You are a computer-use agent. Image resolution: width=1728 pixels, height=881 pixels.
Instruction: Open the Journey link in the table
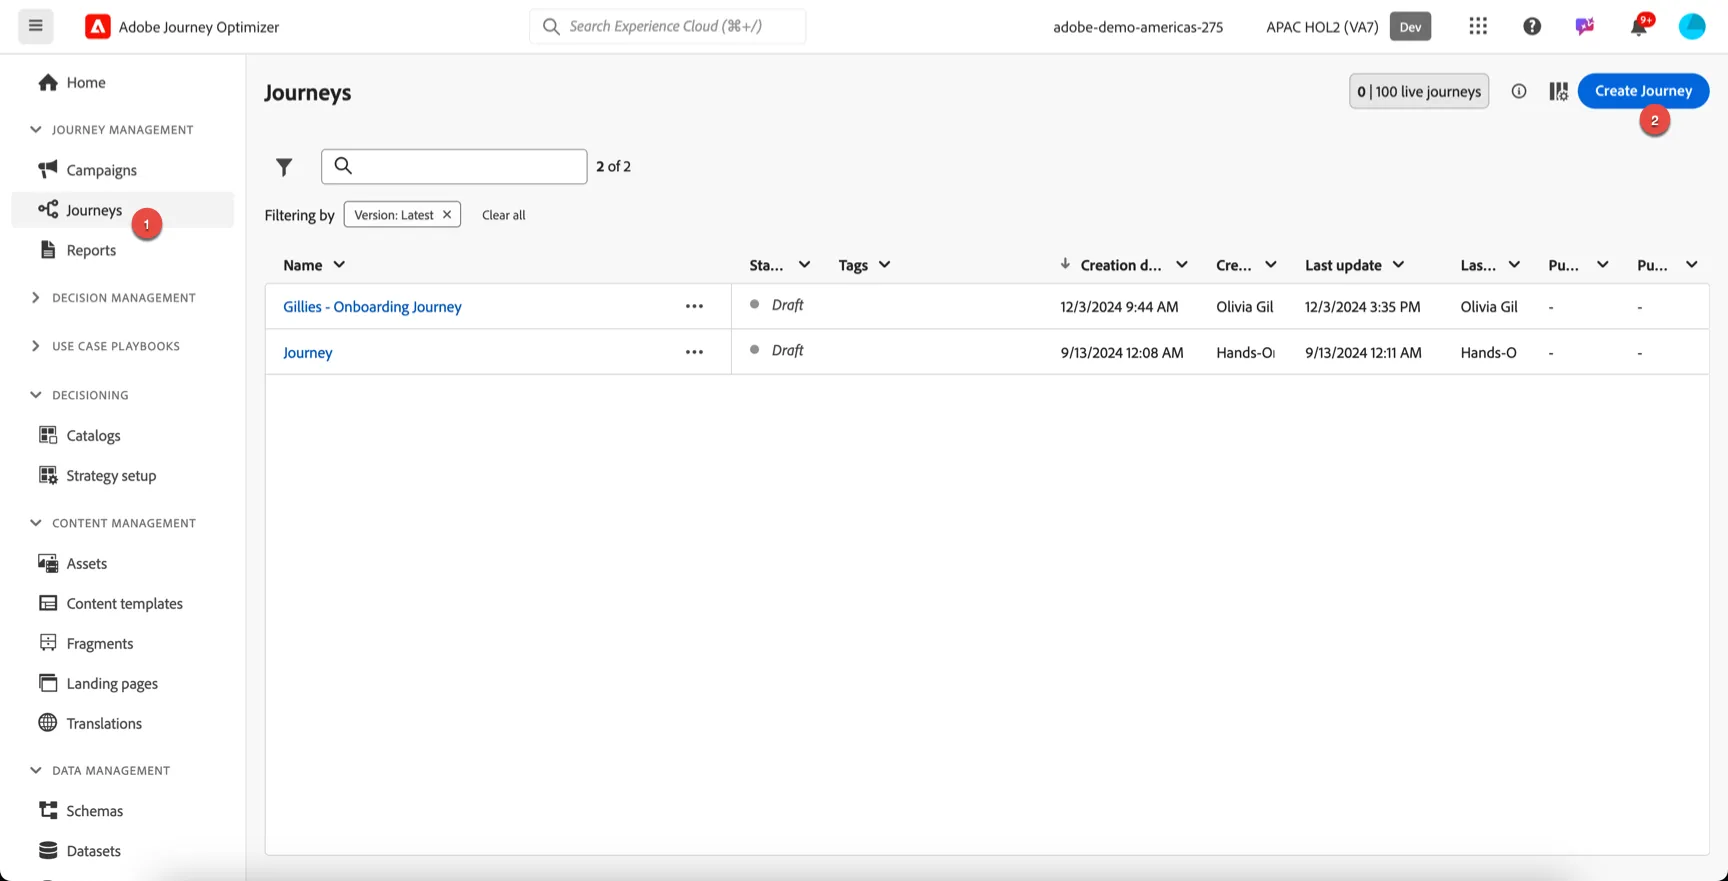coord(307,353)
